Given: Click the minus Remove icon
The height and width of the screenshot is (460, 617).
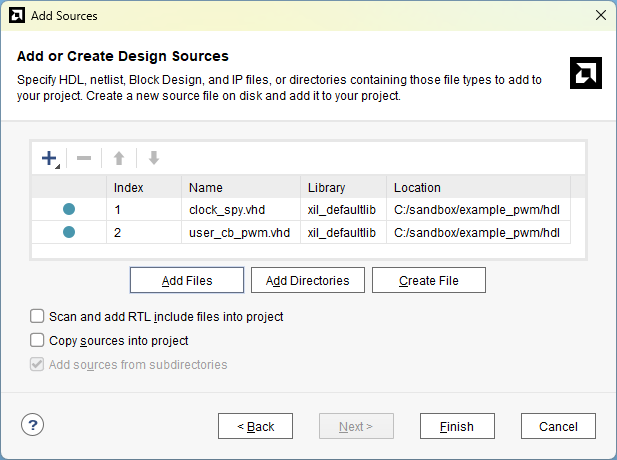Looking at the screenshot, I should (84, 158).
